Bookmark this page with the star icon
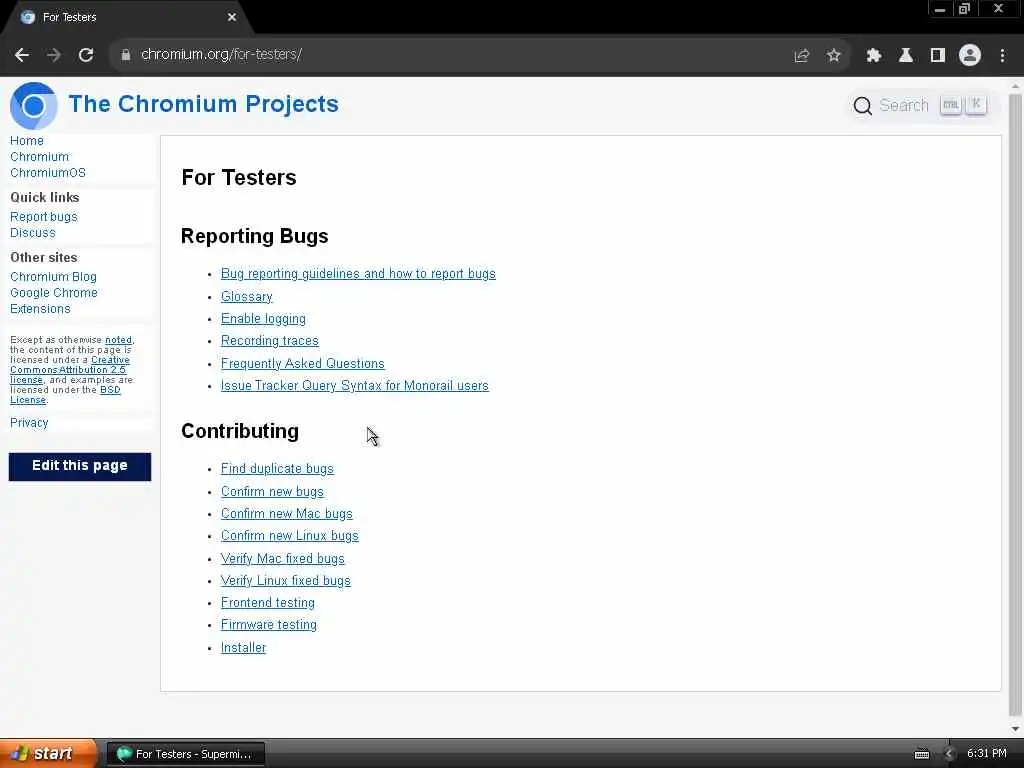 coord(833,56)
